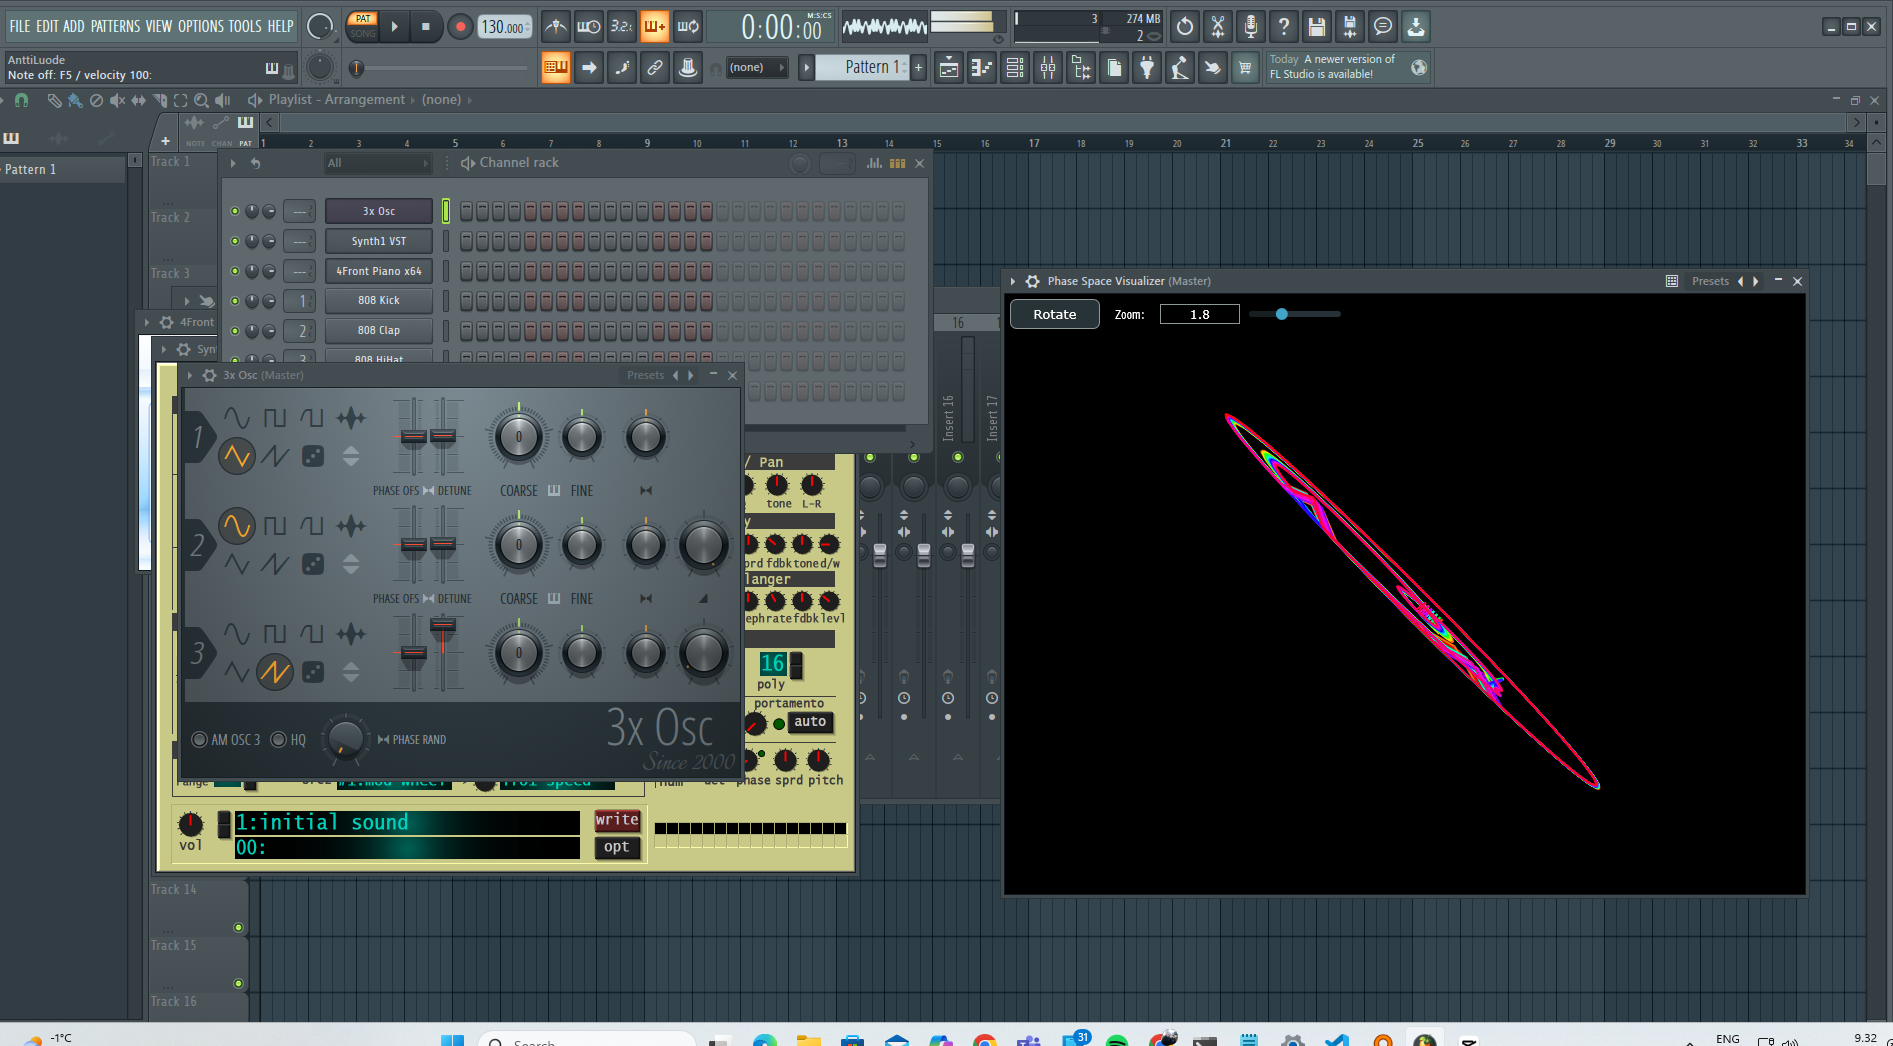
Task: Select sine shape for oscillator 1
Action: tap(236, 418)
